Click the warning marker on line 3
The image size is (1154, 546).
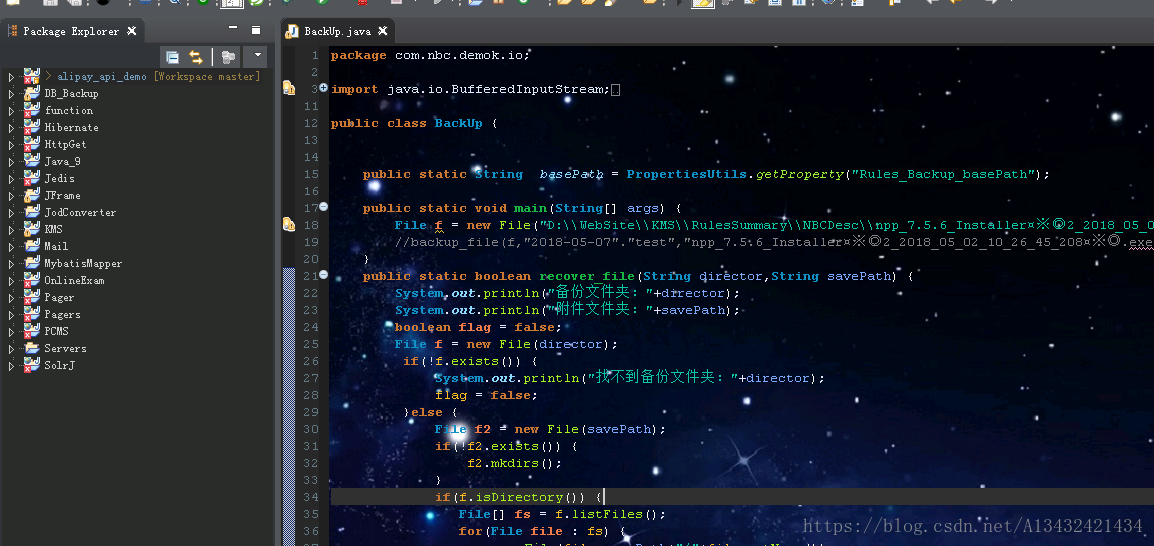point(288,89)
